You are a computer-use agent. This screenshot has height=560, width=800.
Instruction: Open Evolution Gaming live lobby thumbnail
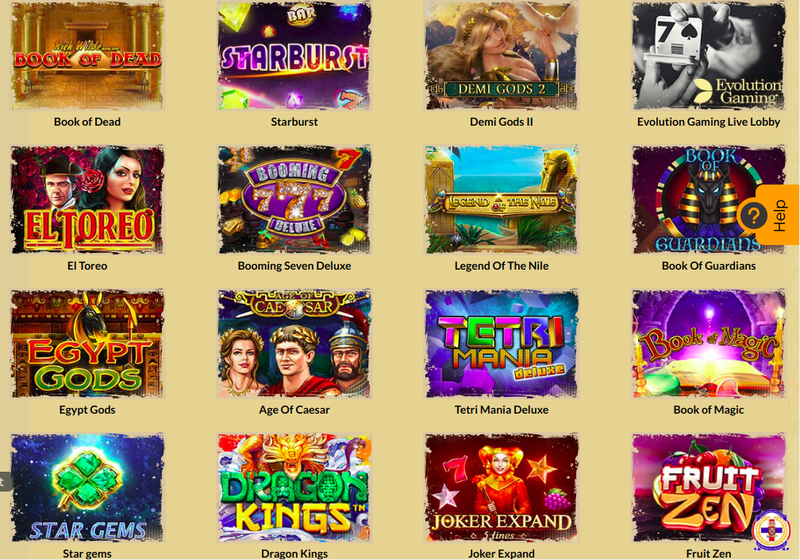pyautogui.click(x=709, y=56)
